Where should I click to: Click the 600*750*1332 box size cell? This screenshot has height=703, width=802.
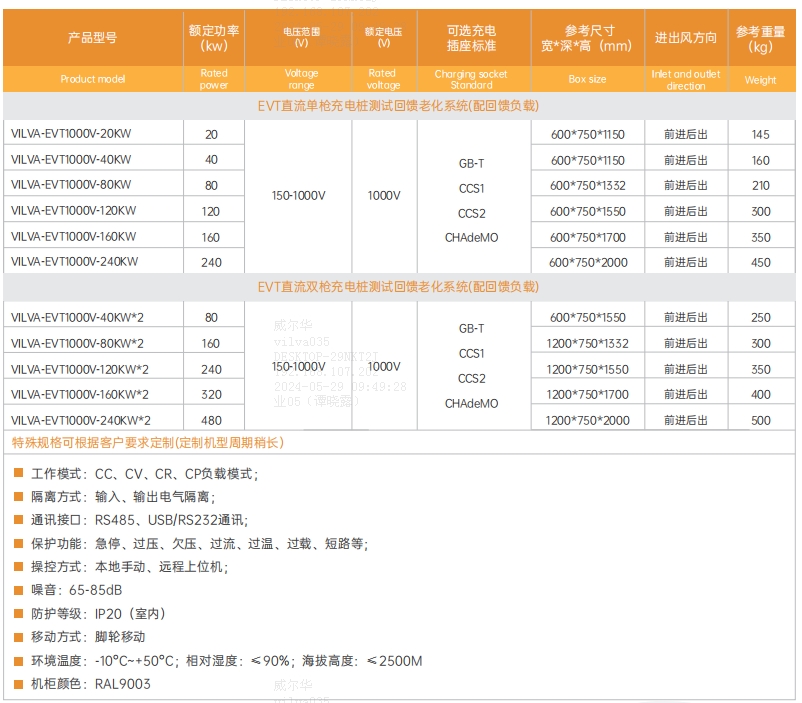pyautogui.click(x=587, y=186)
